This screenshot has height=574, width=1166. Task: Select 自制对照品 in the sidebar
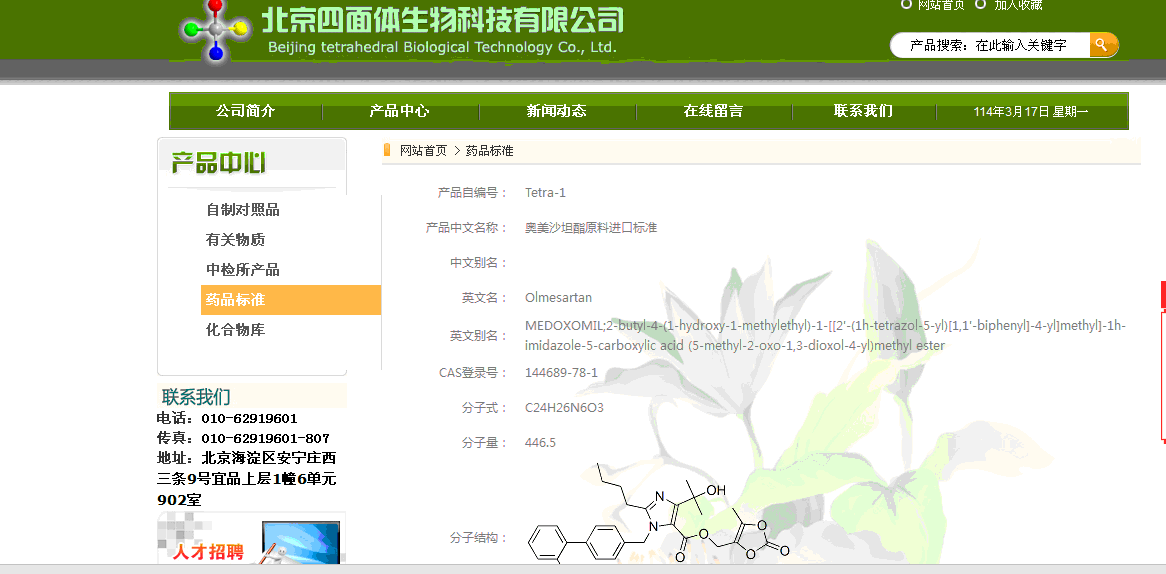click(x=243, y=210)
